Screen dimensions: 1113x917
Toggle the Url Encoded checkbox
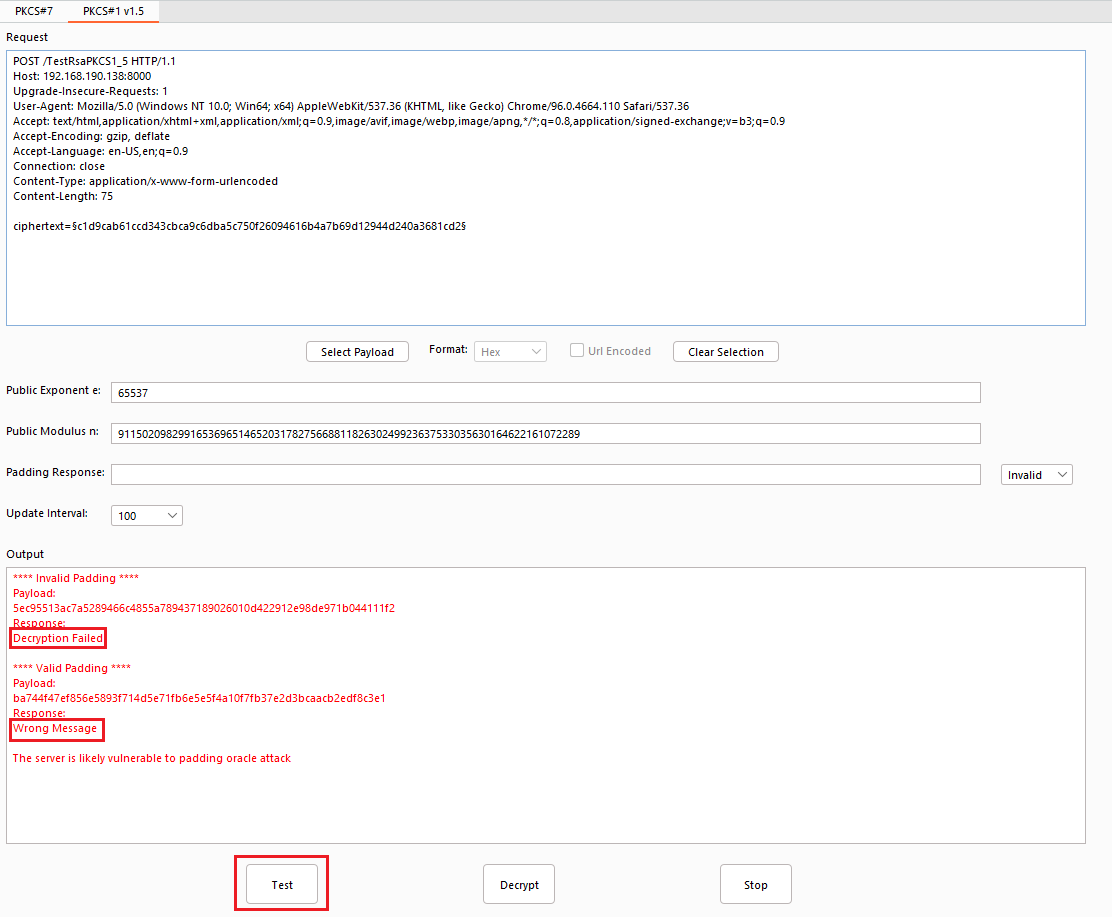[577, 351]
